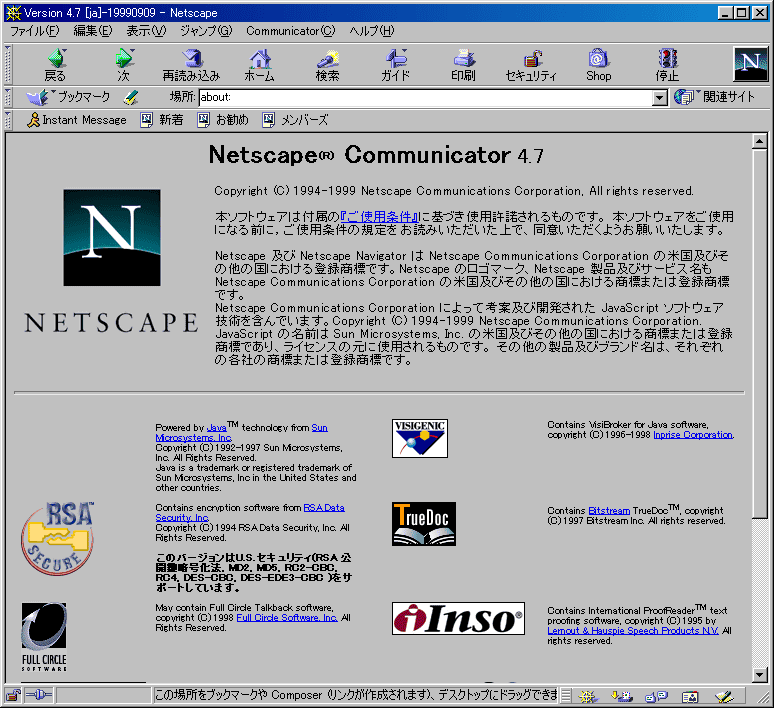Open Bookmarks (ブックマーク) menu button
Viewport: 774px width, 708px height.
click(69, 97)
